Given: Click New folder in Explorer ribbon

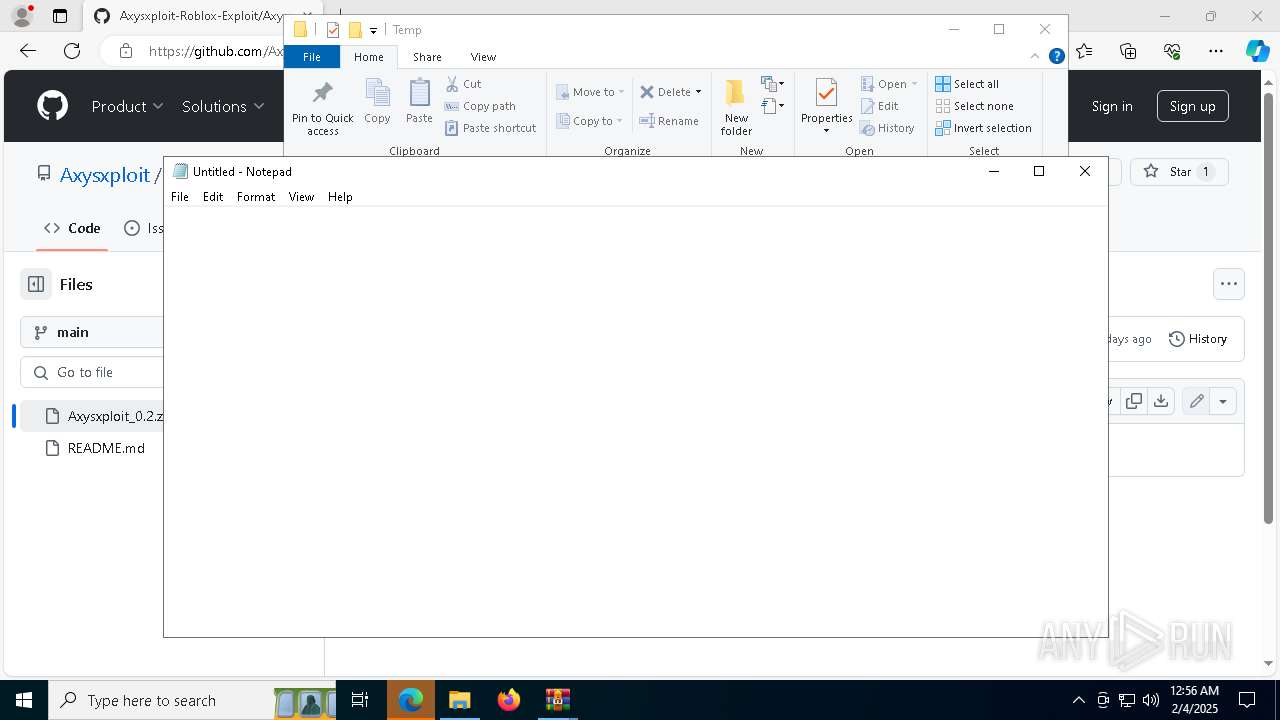Looking at the screenshot, I should click(736, 107).
